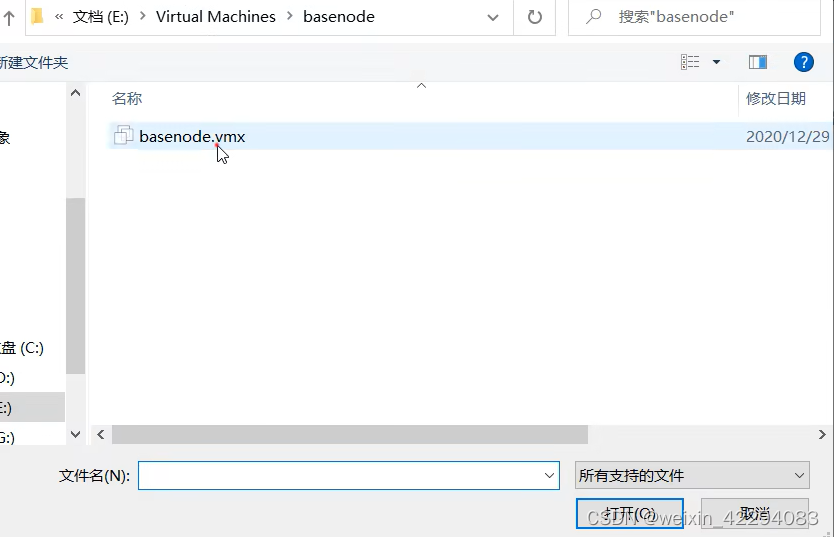834x537 pixels.
Task: Go up one folder level with up arrow
Action: 9,18
